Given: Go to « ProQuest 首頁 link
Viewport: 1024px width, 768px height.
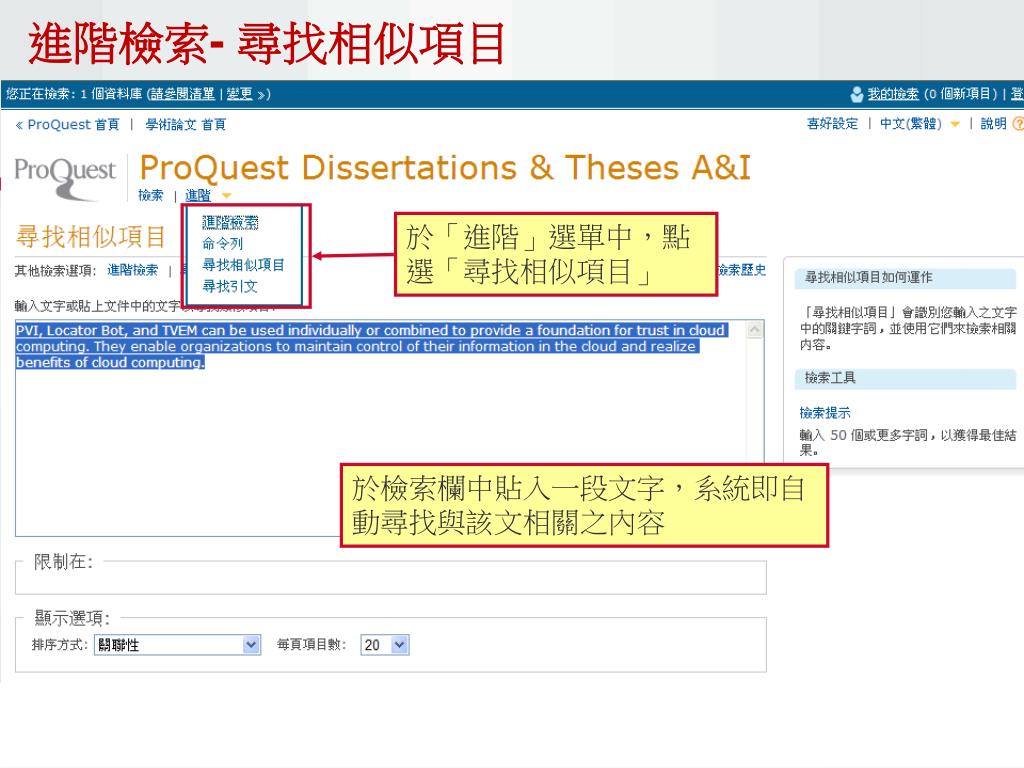Looking at the screenshot, I should click(x=67, y=124).
